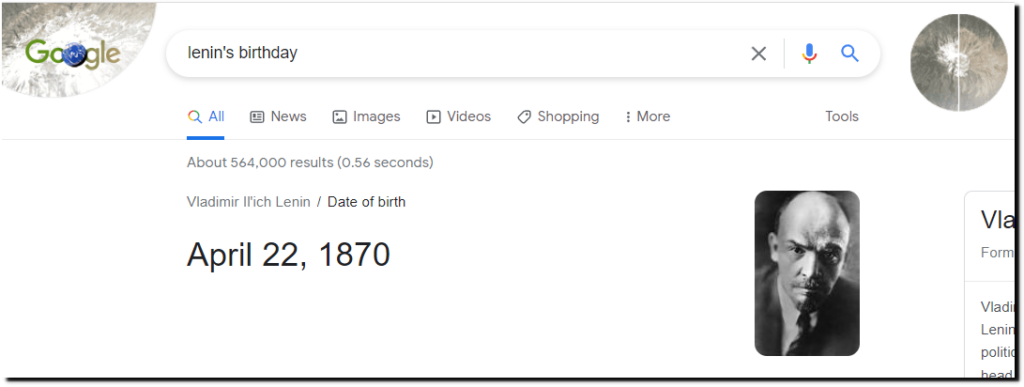1024x387 pixels.
Task: Click the Images tab picture icon
Action: point(340,117)
